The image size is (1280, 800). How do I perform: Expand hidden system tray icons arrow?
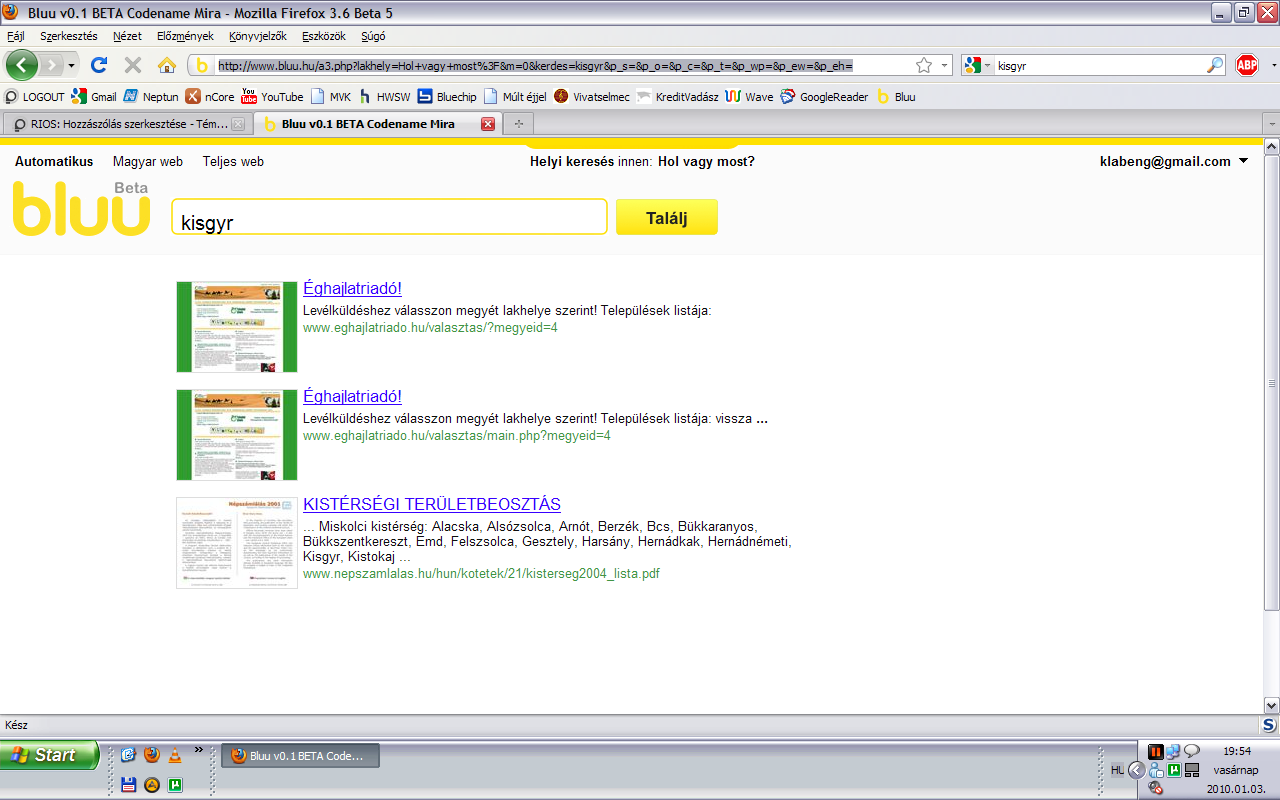coord(1136,769)
